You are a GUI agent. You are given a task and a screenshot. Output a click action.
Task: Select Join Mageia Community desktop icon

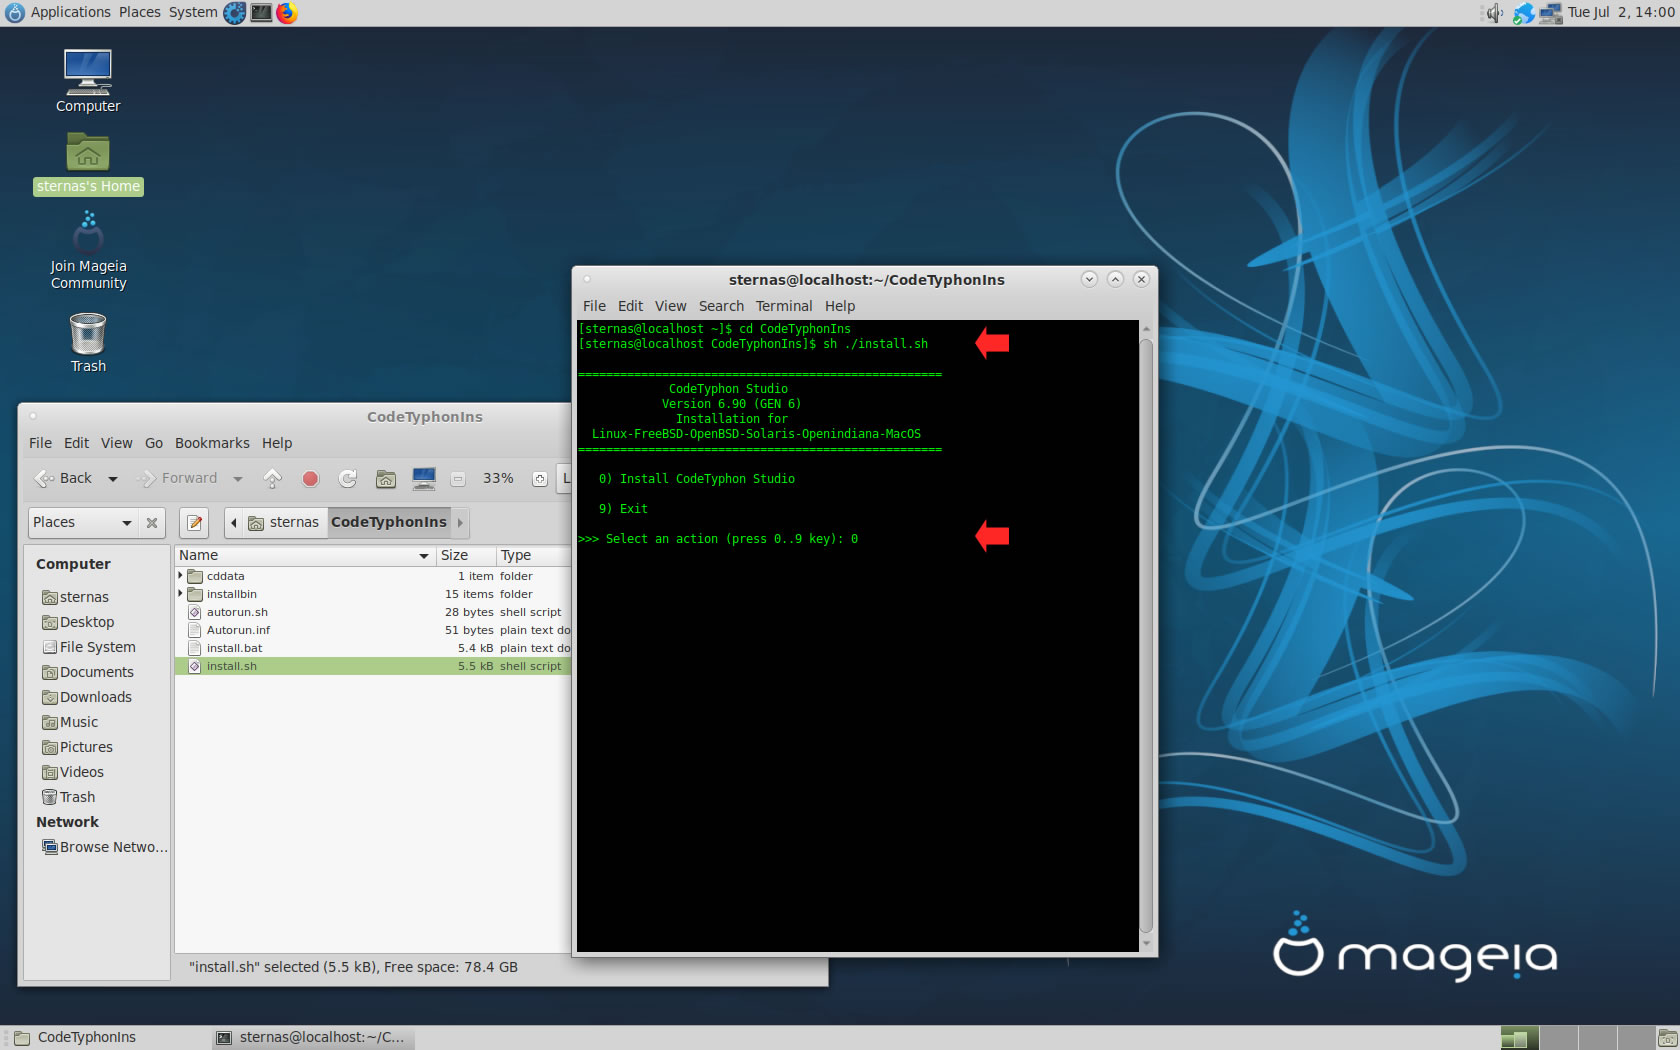(88, 250)
